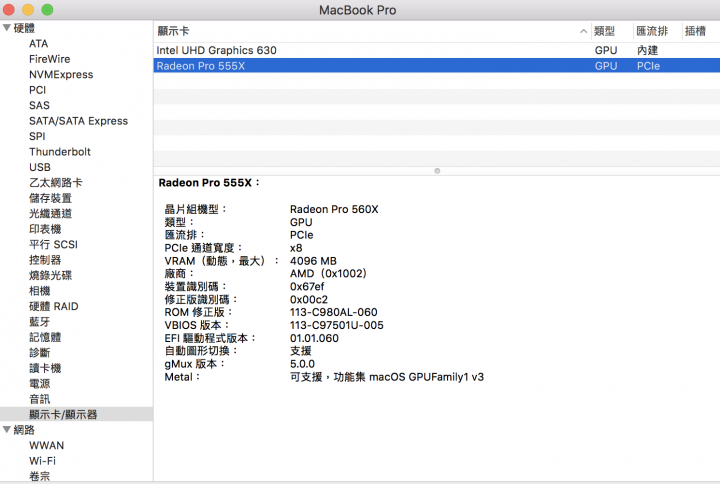Click the green zoom window button
The width and height of the screenshot is (720, 484).
(x=47, y=10)
